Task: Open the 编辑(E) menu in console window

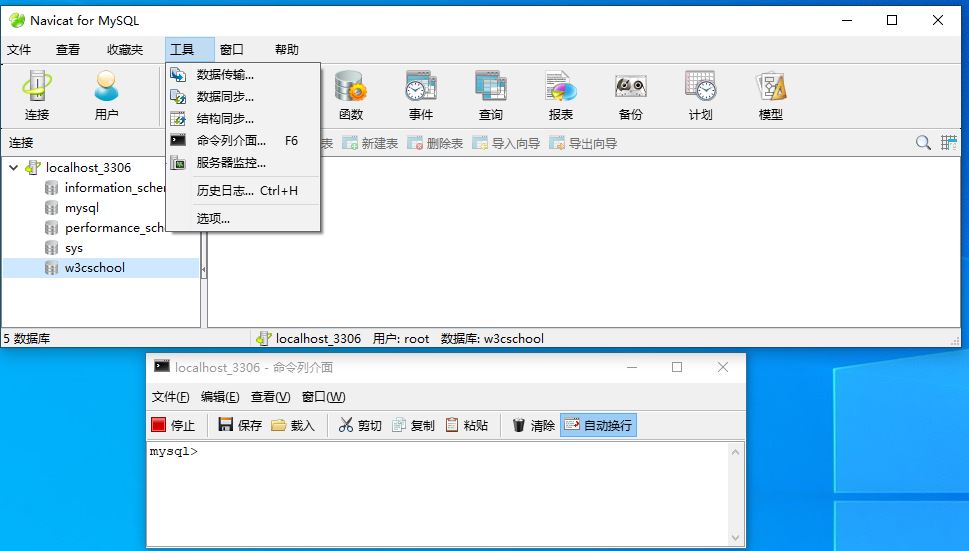Action: tap(219, 397)
